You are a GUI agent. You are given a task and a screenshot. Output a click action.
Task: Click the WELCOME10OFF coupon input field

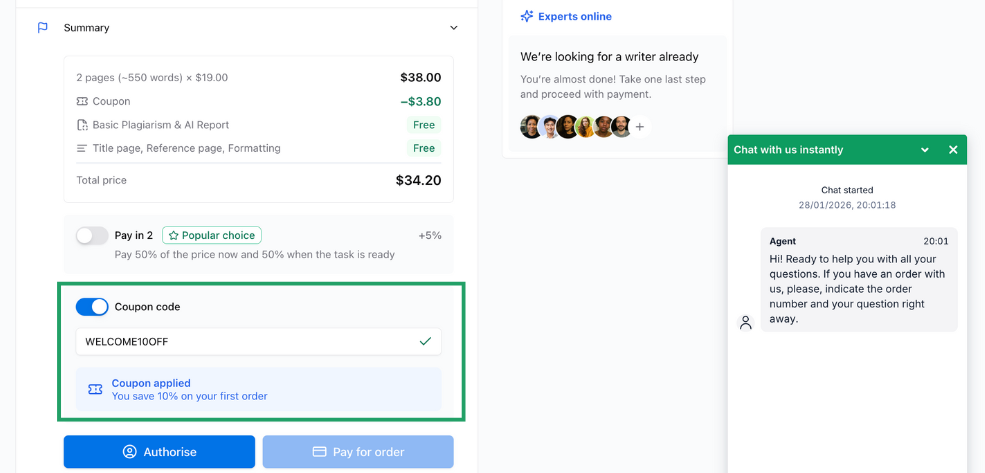point(245,341)
